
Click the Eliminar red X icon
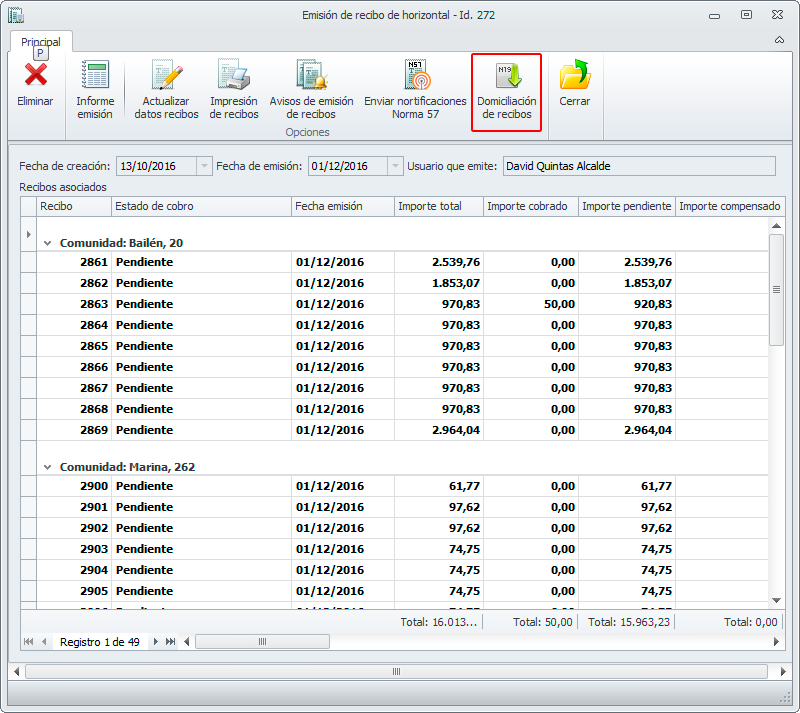[x=35, y=76]
